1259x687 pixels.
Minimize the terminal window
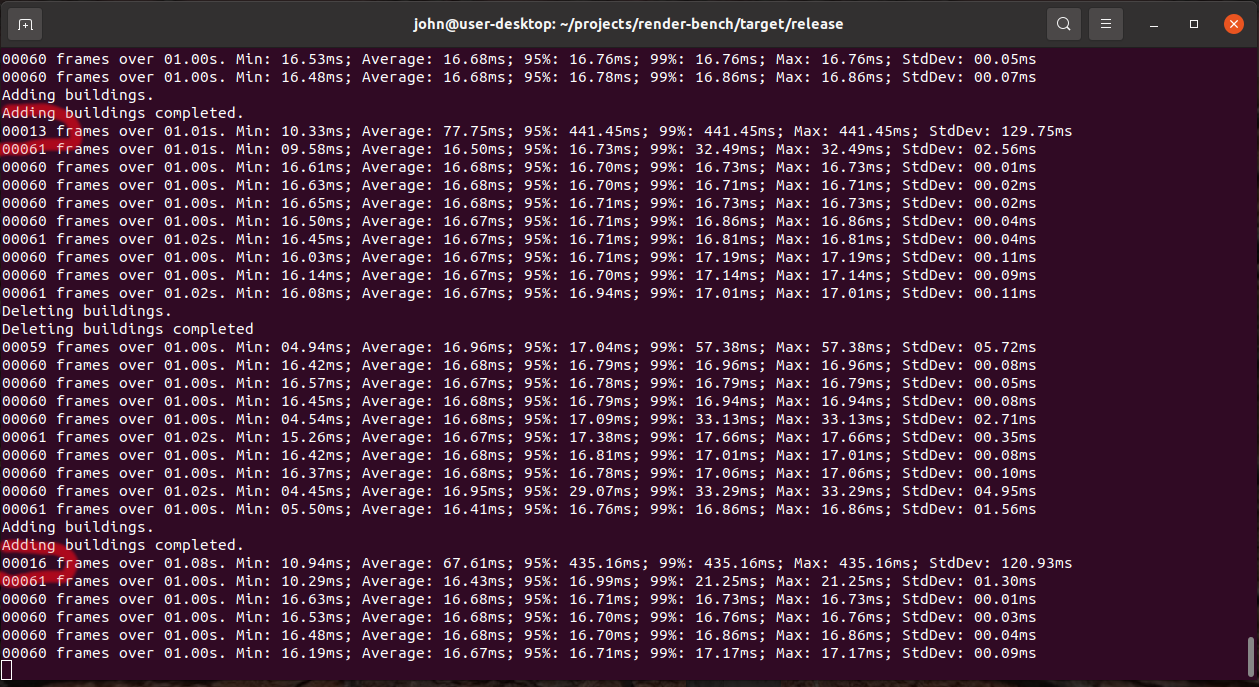pos(1154,23)
